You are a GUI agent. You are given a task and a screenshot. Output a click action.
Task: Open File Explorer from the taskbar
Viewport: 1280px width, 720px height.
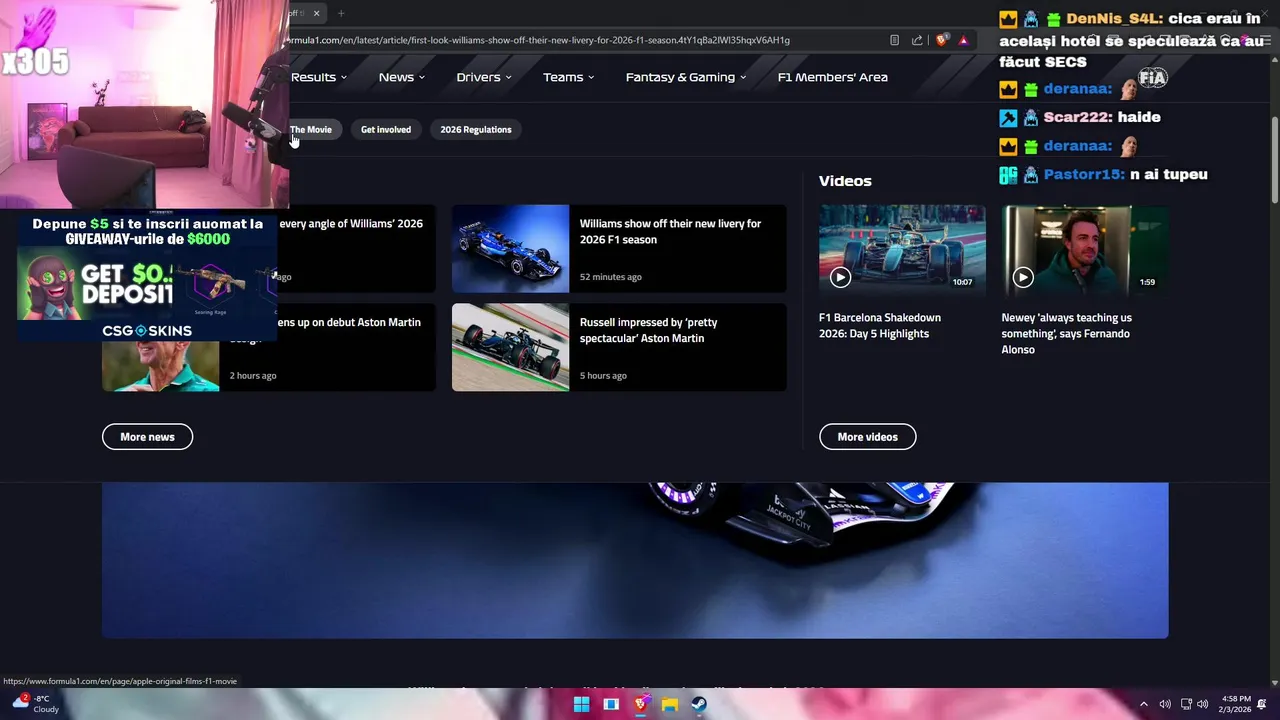(670, 704)
